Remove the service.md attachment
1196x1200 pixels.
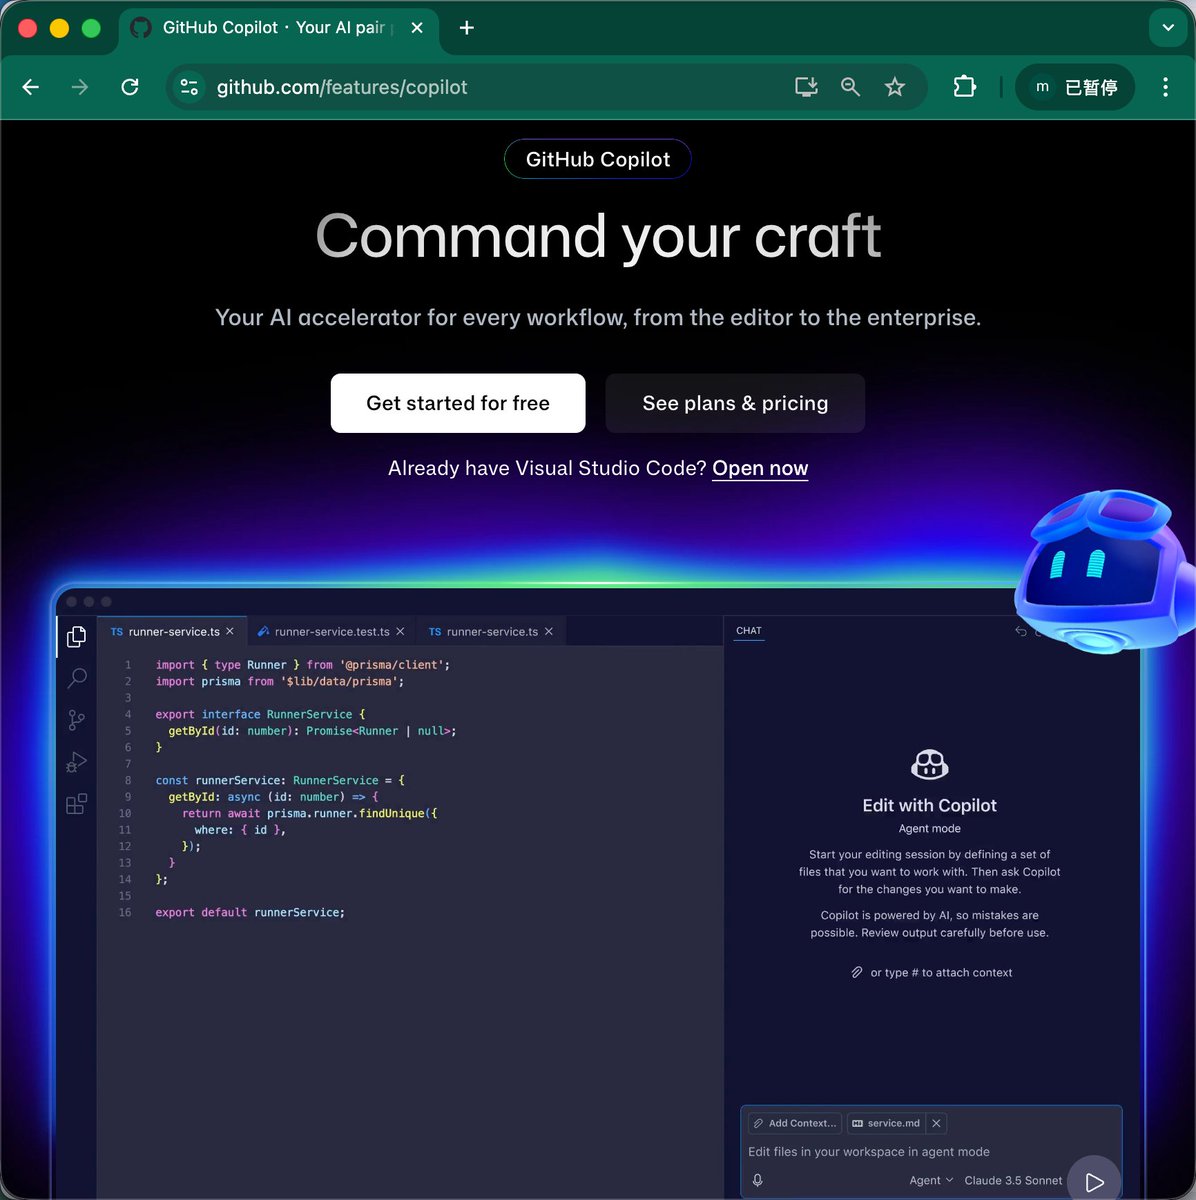936,1123
